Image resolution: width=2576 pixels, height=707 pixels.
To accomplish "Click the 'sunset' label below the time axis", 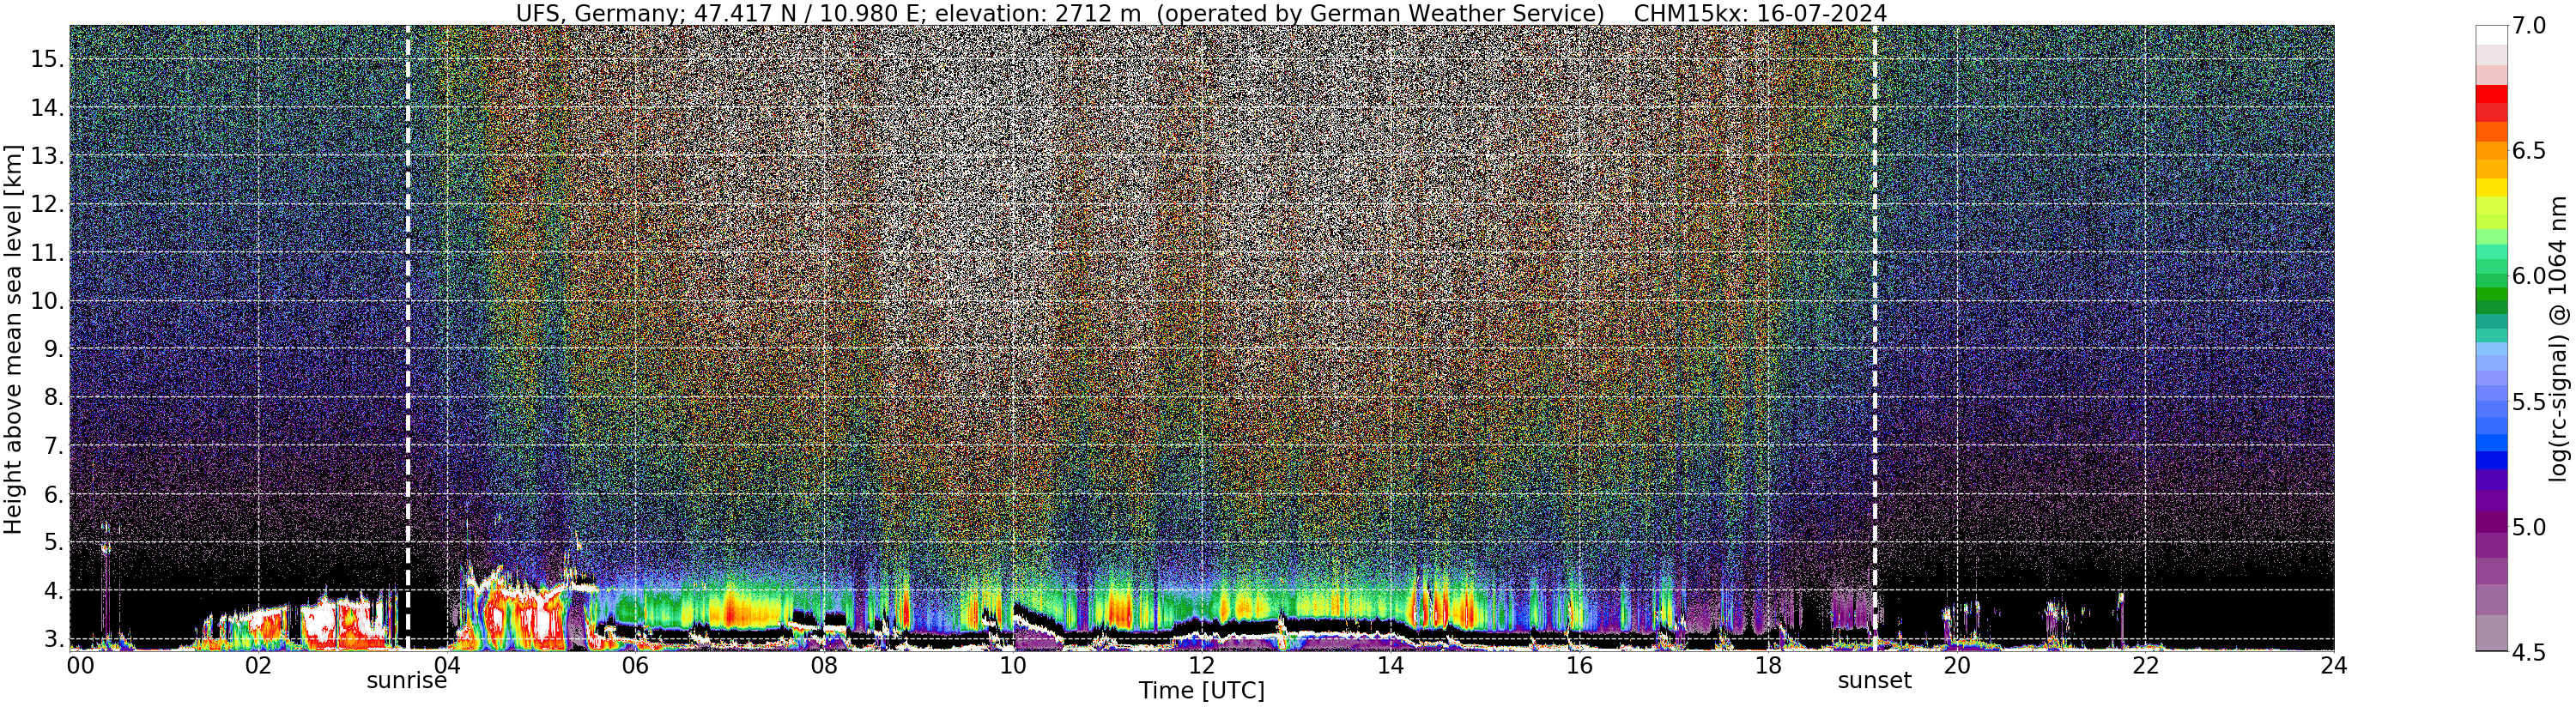I will click(x=1874, y=681).
